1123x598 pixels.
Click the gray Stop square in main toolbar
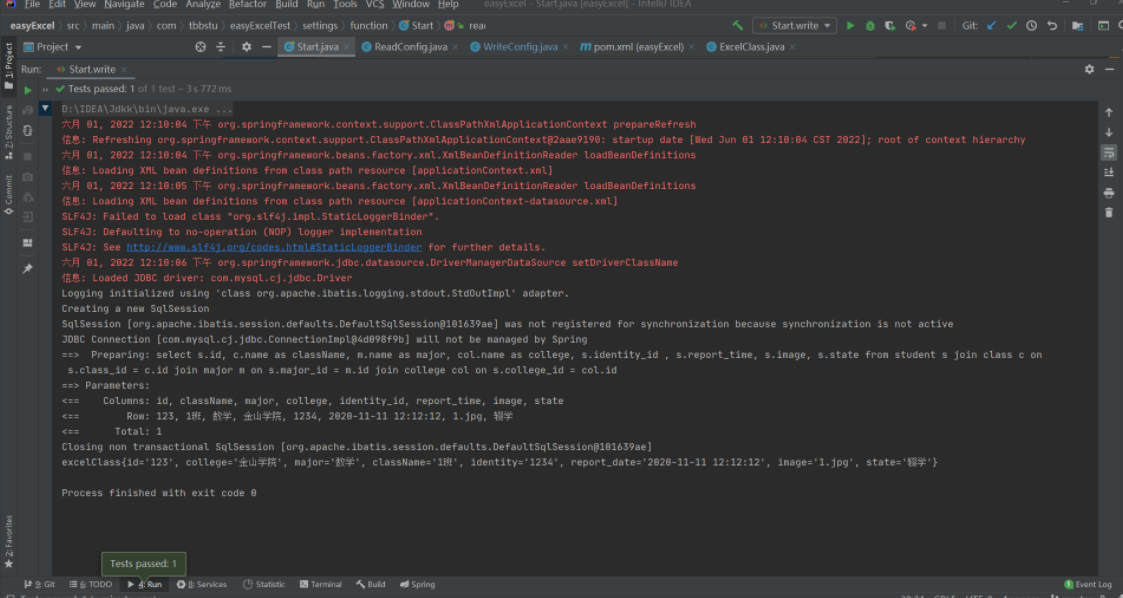pos(942,26)
